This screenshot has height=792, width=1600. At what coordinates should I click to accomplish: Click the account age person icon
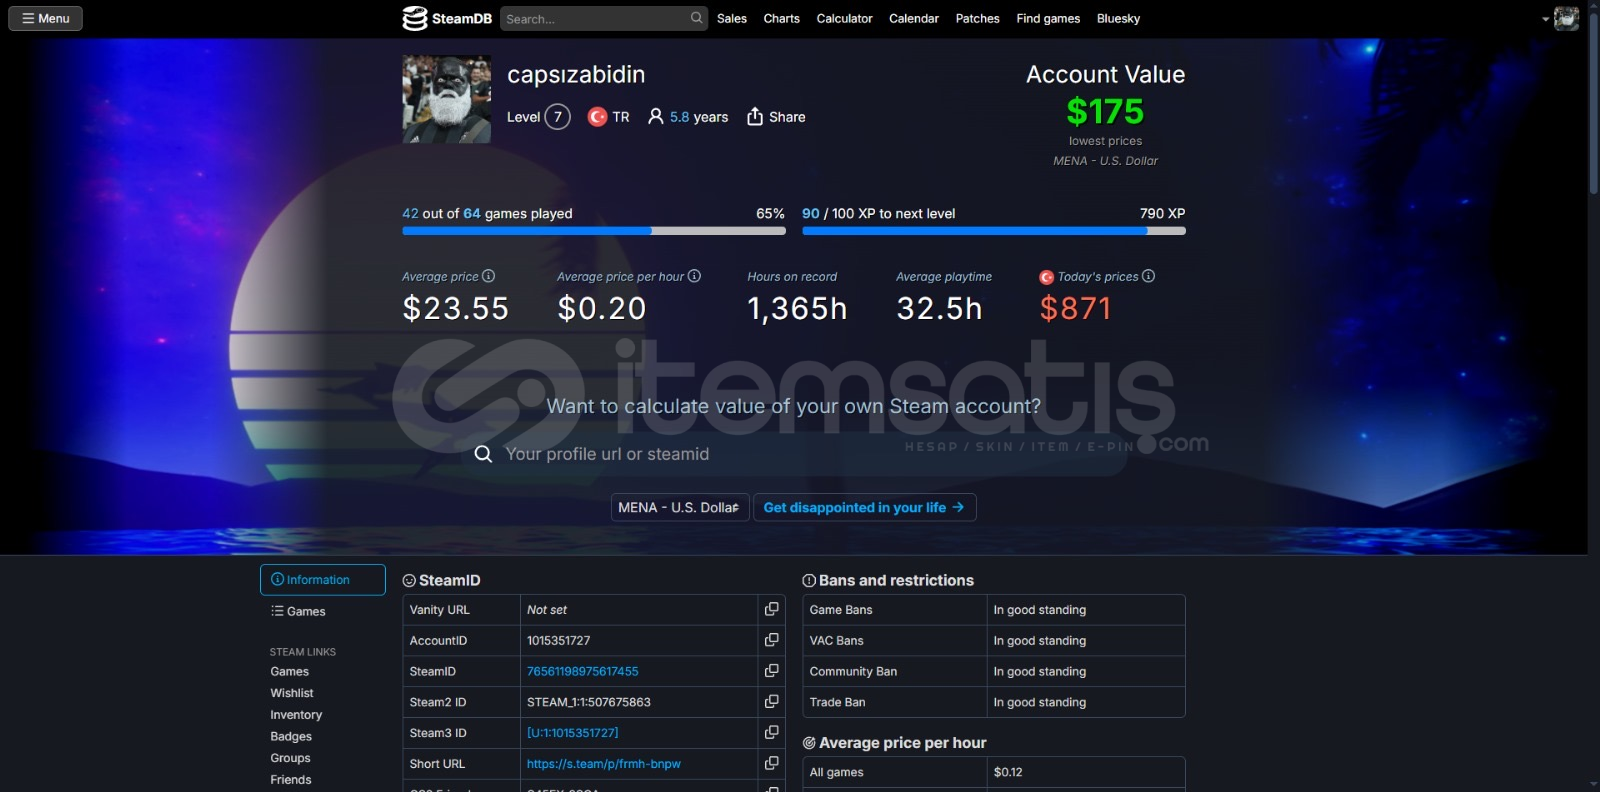coord(656,117)
